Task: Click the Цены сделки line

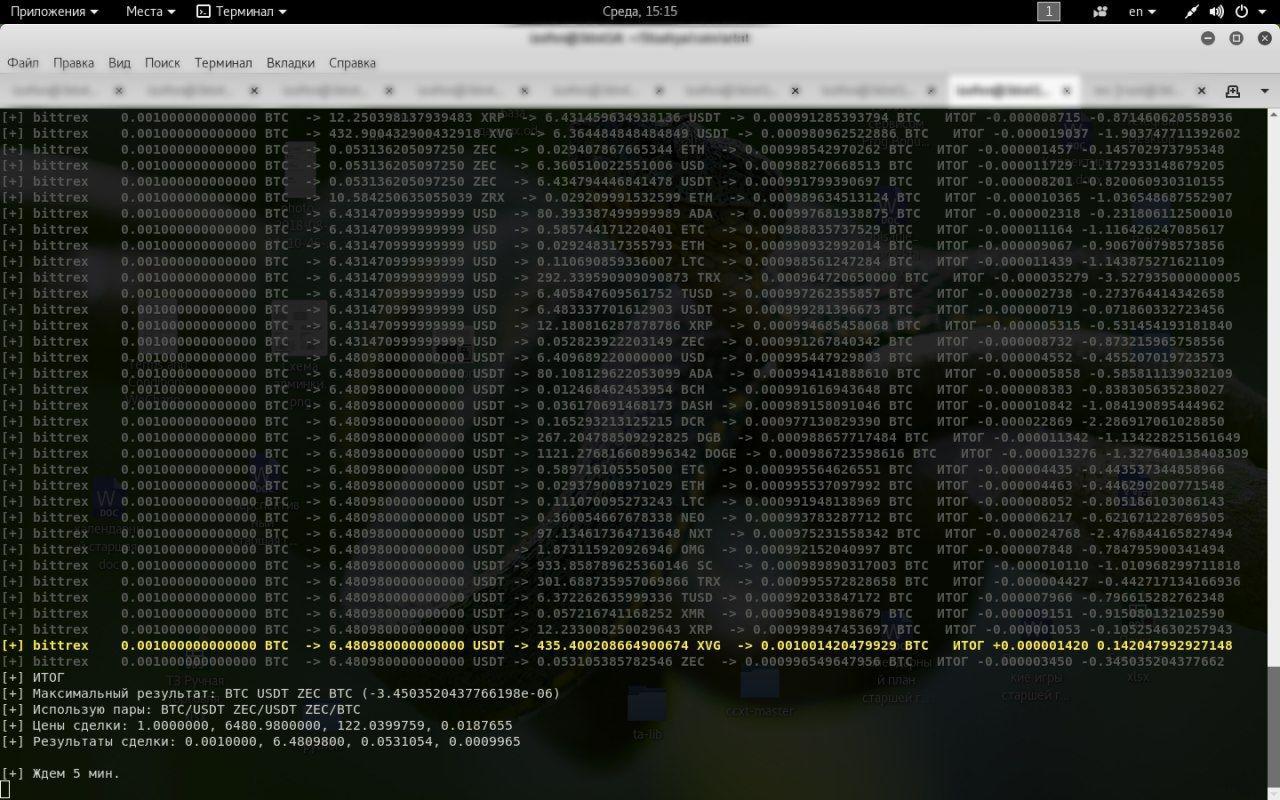Action: pyautogui.click(x=256, y=725)
